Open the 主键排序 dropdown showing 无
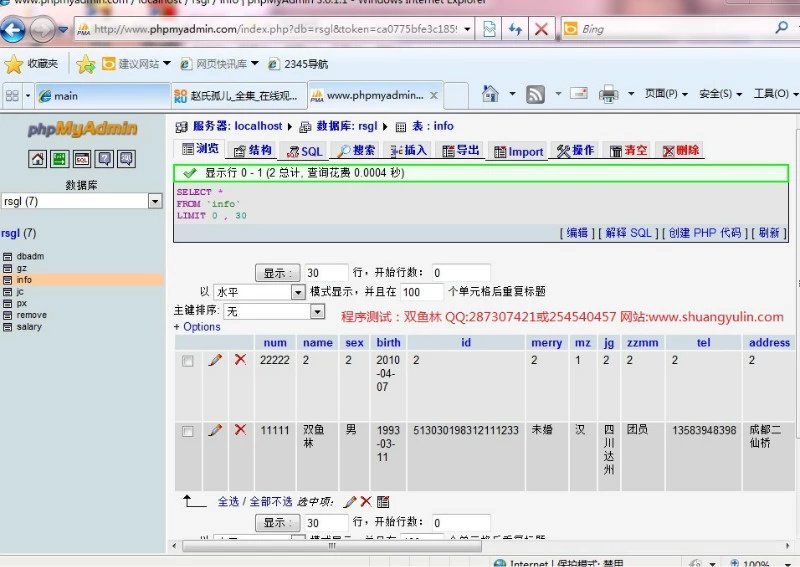The image size is (800, 567). [317, 311]
